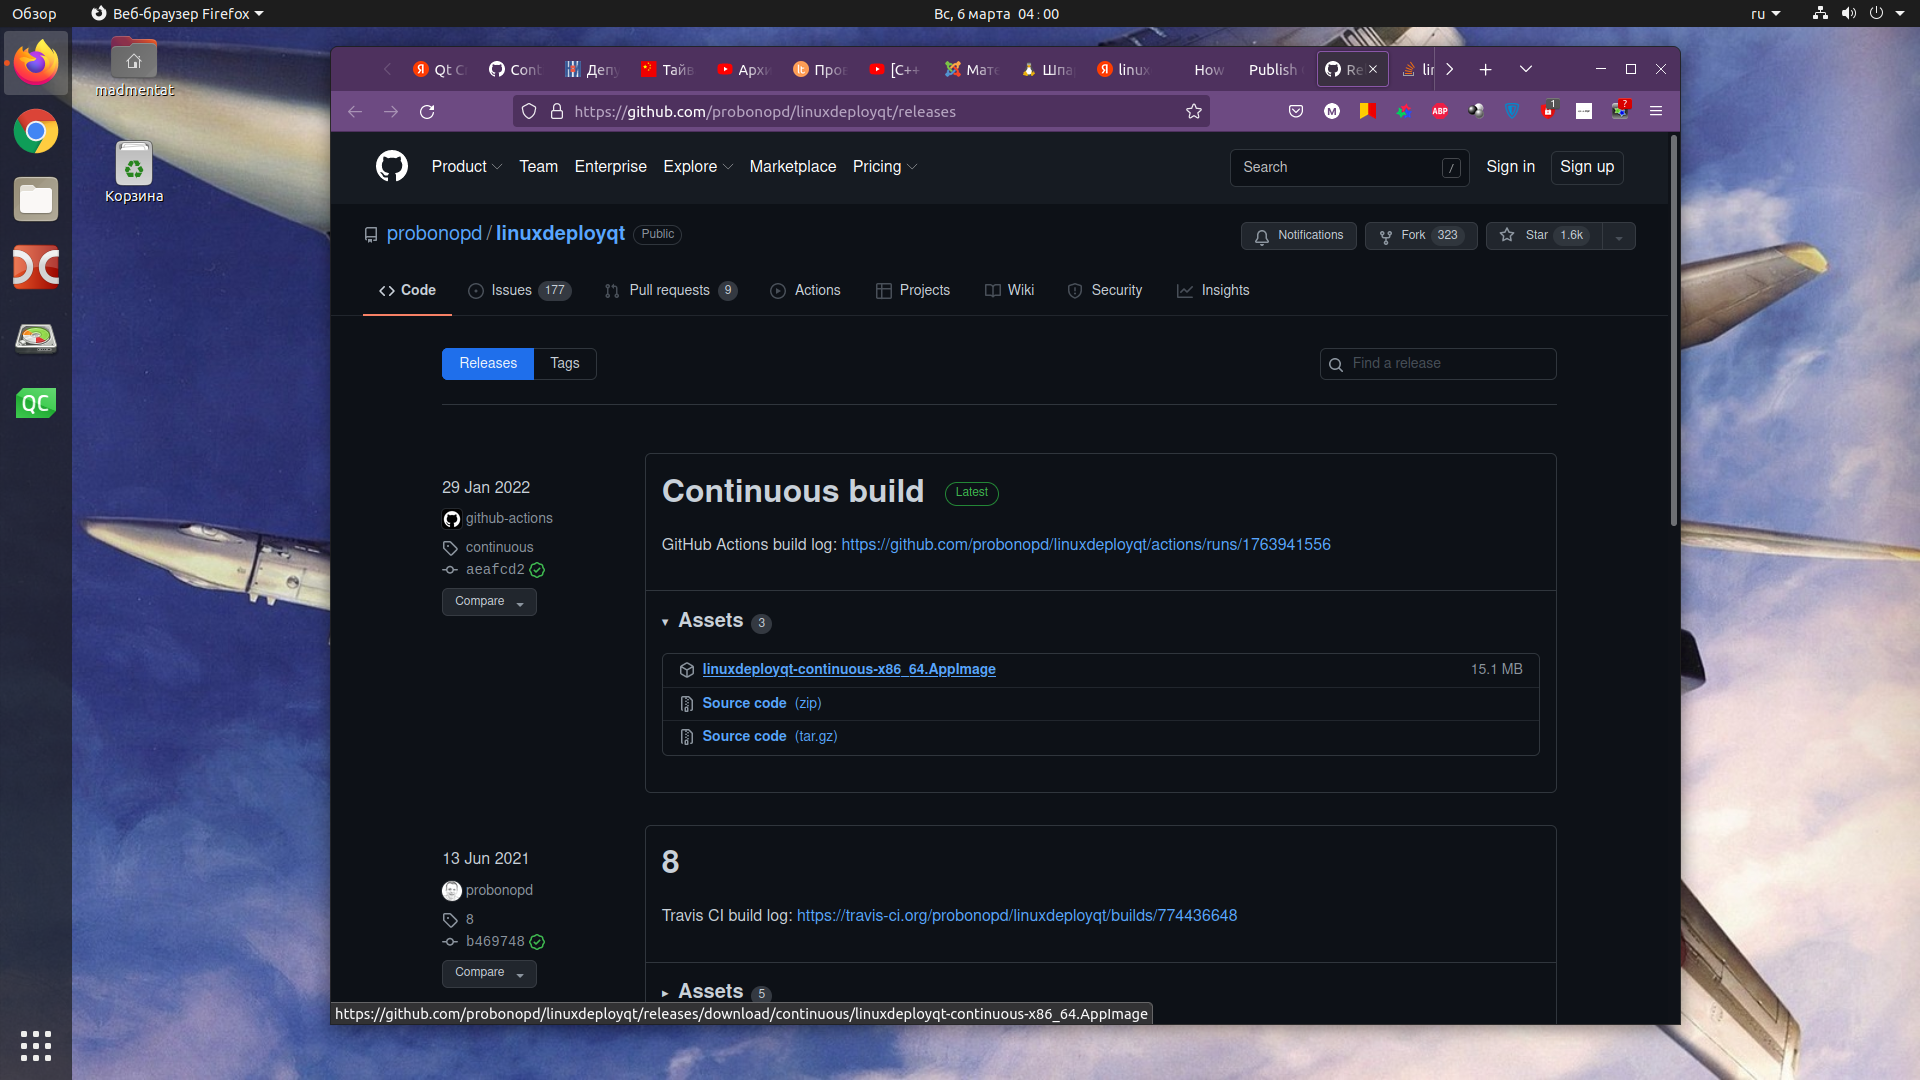1920x1080 pixels.
Task: Click the Notifications button
Action: click(1298, 235)
